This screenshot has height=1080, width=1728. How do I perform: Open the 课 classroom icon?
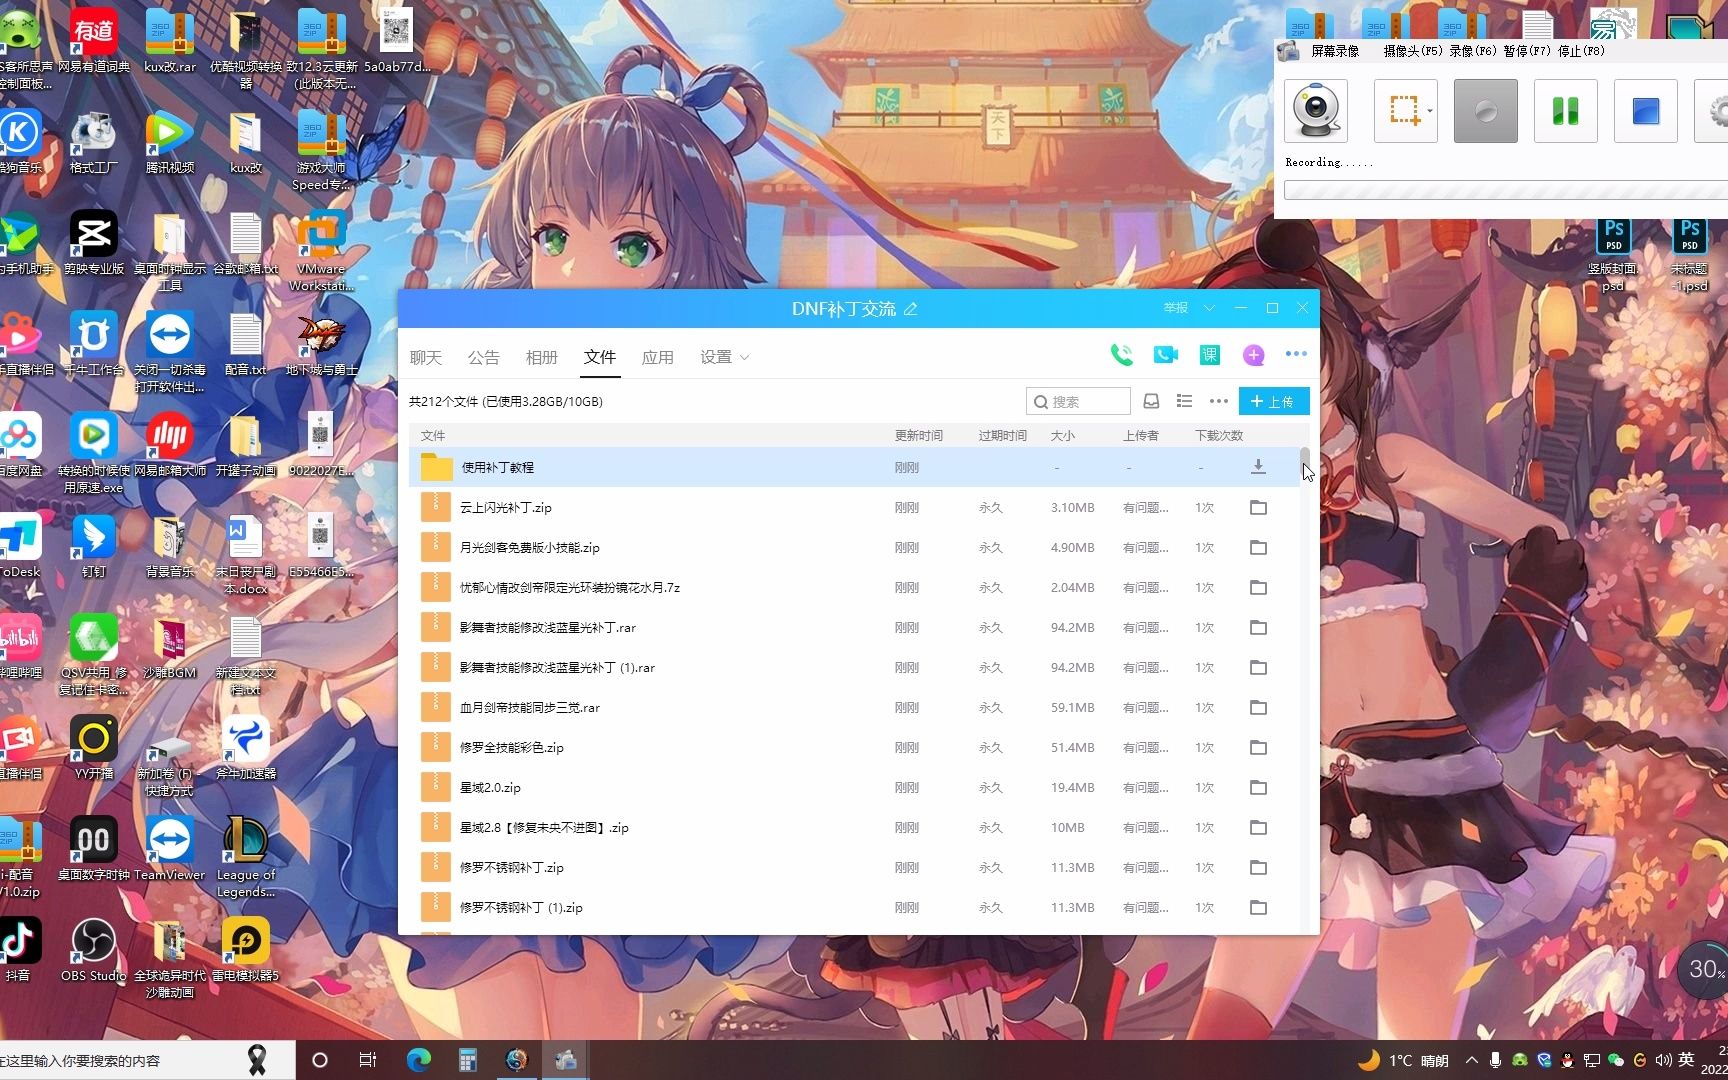[x=1210, y=355]
